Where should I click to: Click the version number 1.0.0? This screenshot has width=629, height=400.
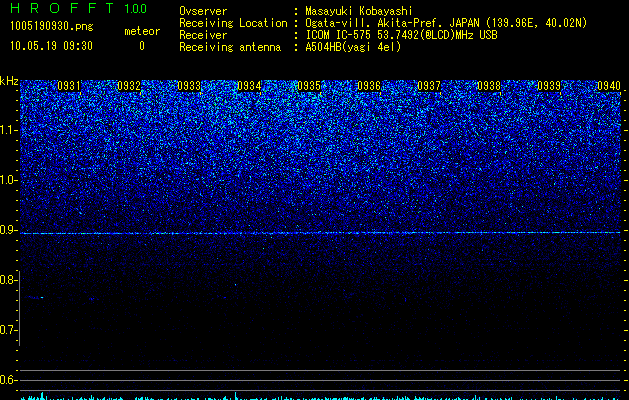point(136,8)
